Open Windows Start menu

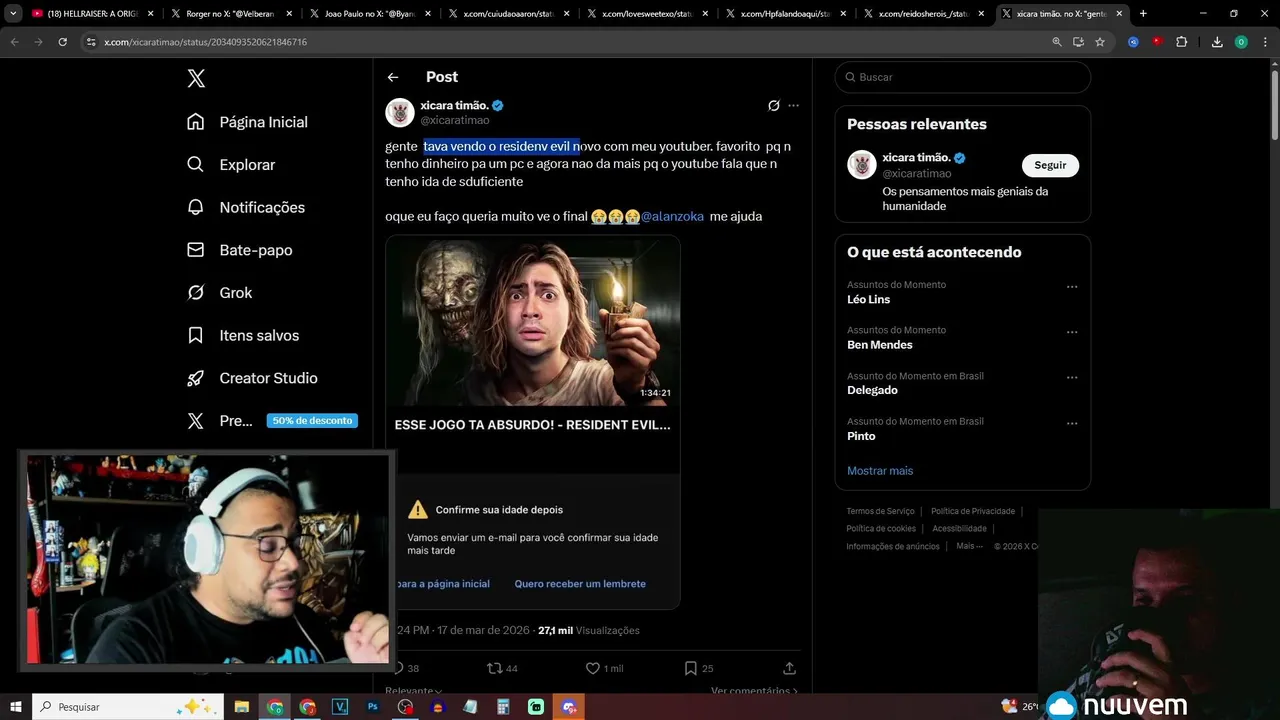[15, 707]
